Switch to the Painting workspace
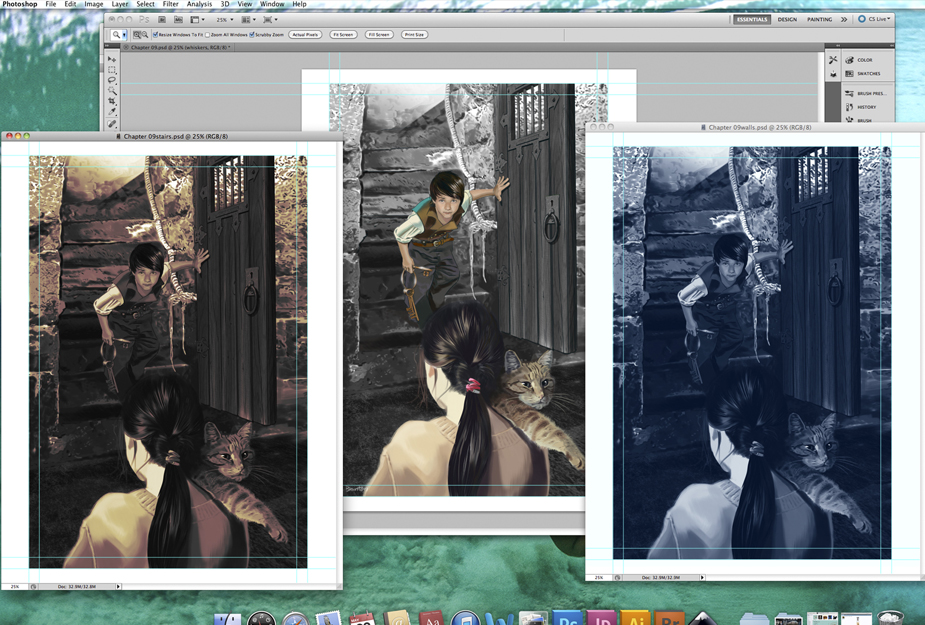 tap(819, 19)
